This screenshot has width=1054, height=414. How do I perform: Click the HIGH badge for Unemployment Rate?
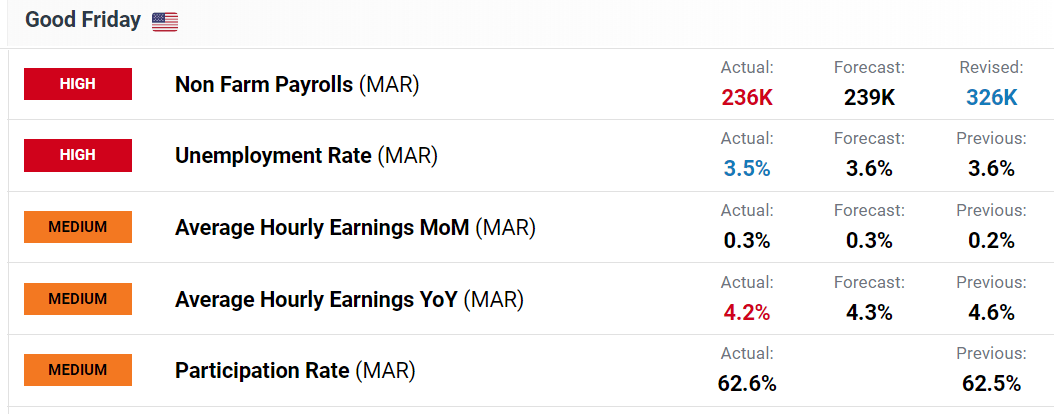click(x=78, y=155)
